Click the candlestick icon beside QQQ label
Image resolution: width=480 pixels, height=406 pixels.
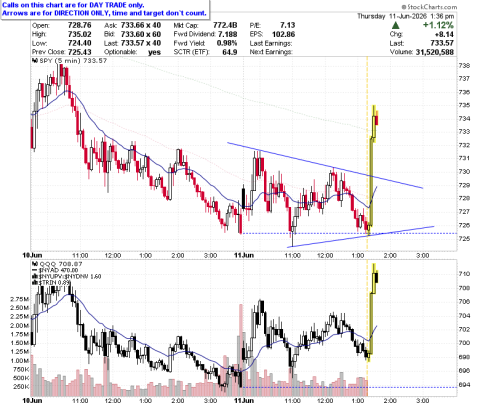(x=34, y=264)
